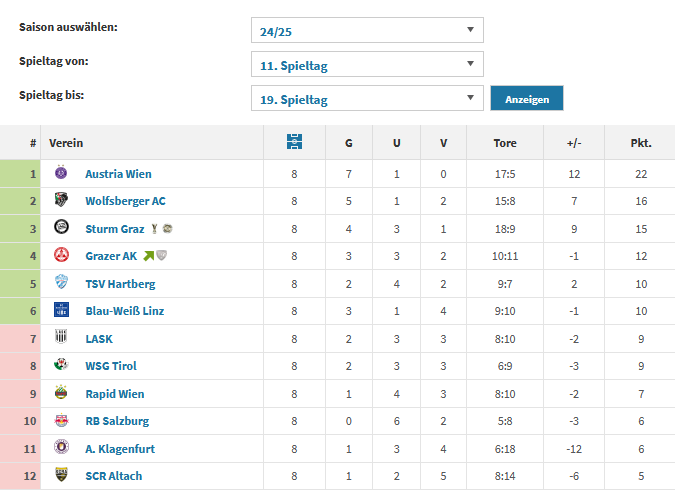Expand the 19. Spieltag end matchday dropdown
675x490 pixels.
click(367, 99)
